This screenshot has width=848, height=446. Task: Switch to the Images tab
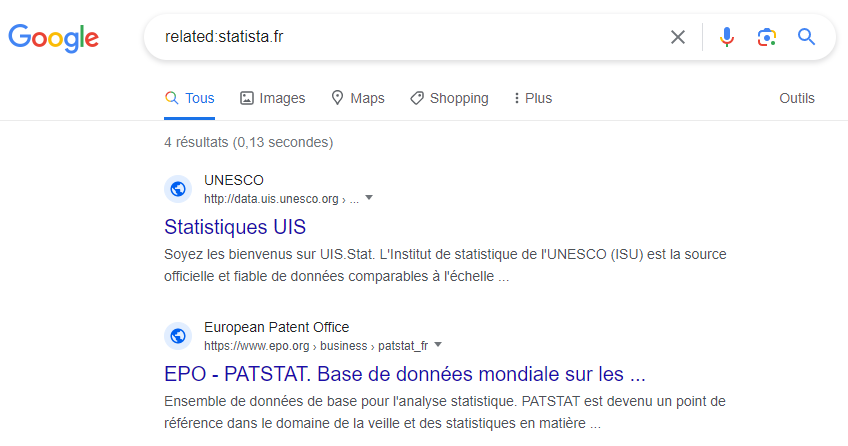tap(273, 98)
